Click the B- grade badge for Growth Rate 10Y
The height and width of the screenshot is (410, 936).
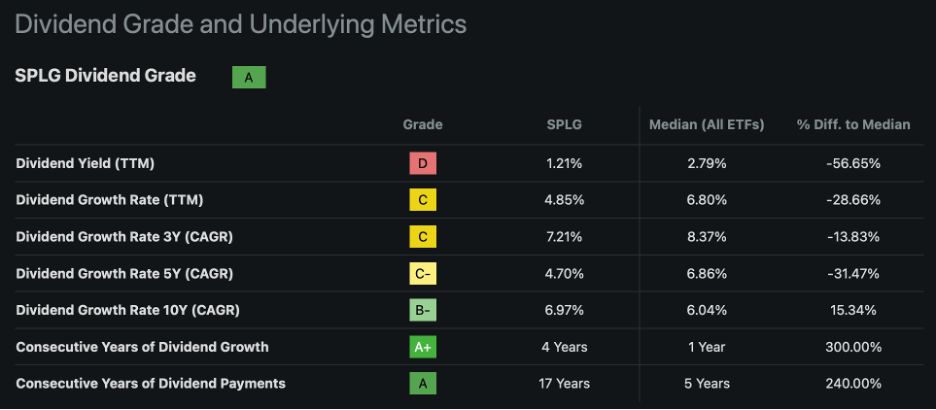tap(423, 310)
